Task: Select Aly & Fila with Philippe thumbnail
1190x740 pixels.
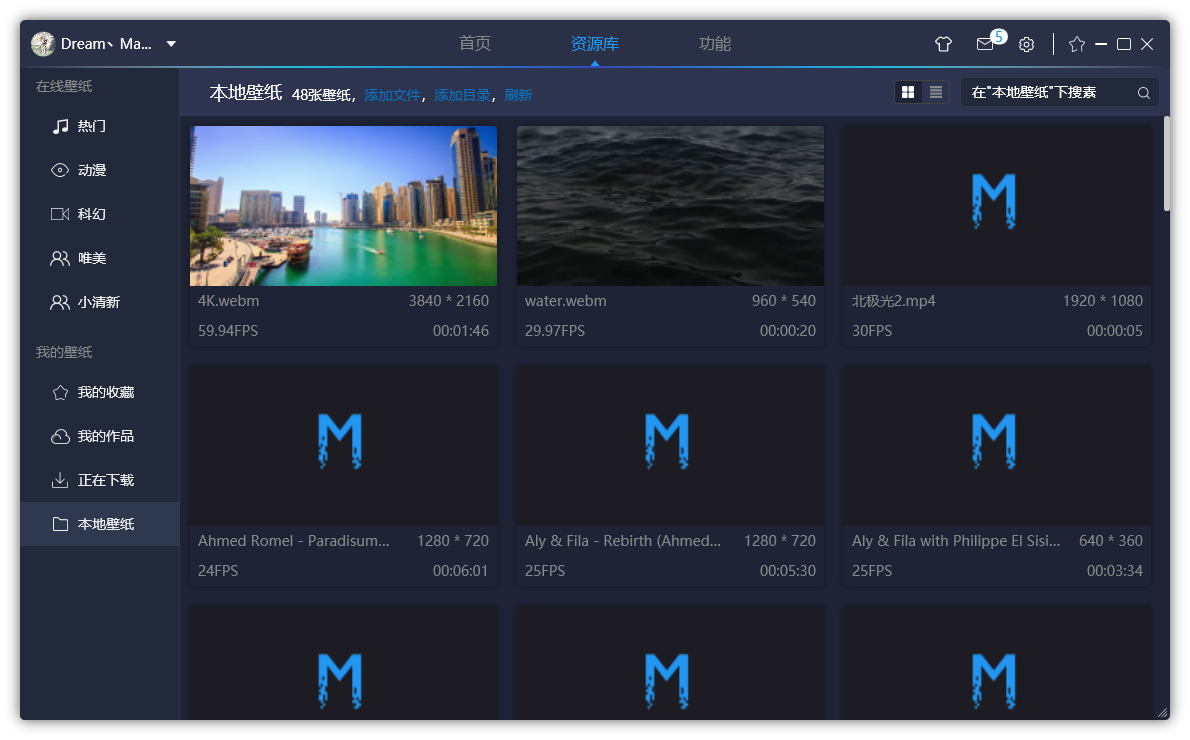Action: [x=997, y=446]
